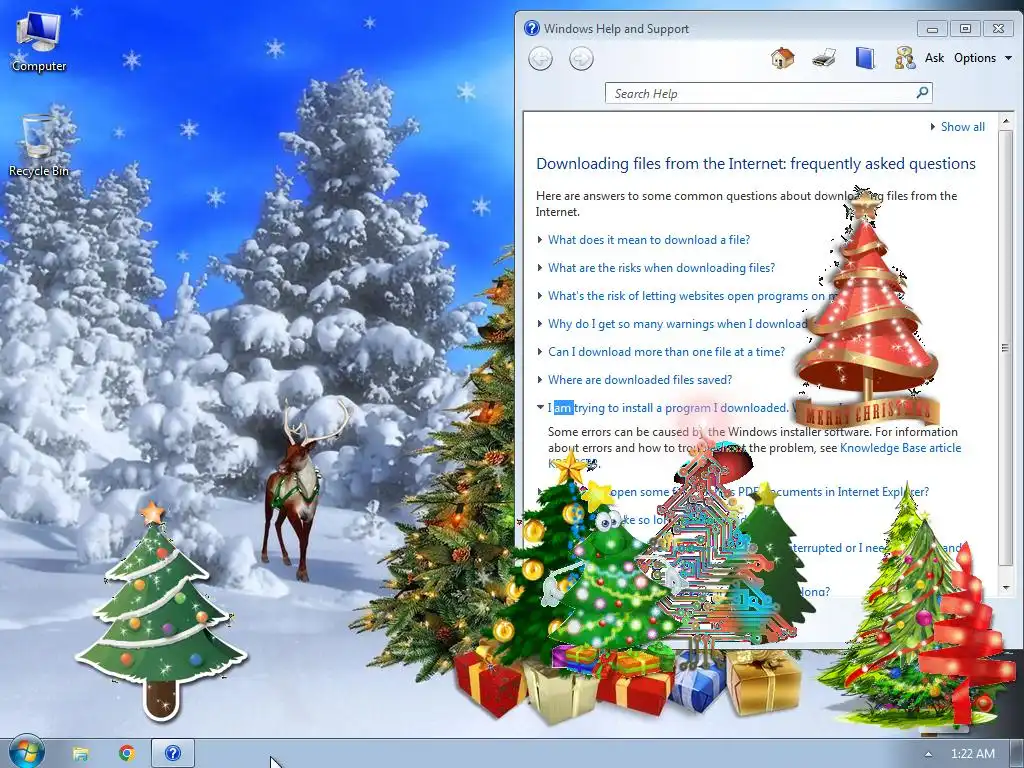Launch Chrome from the taskbar
The image size is (1024, 768).
(127, 754)
